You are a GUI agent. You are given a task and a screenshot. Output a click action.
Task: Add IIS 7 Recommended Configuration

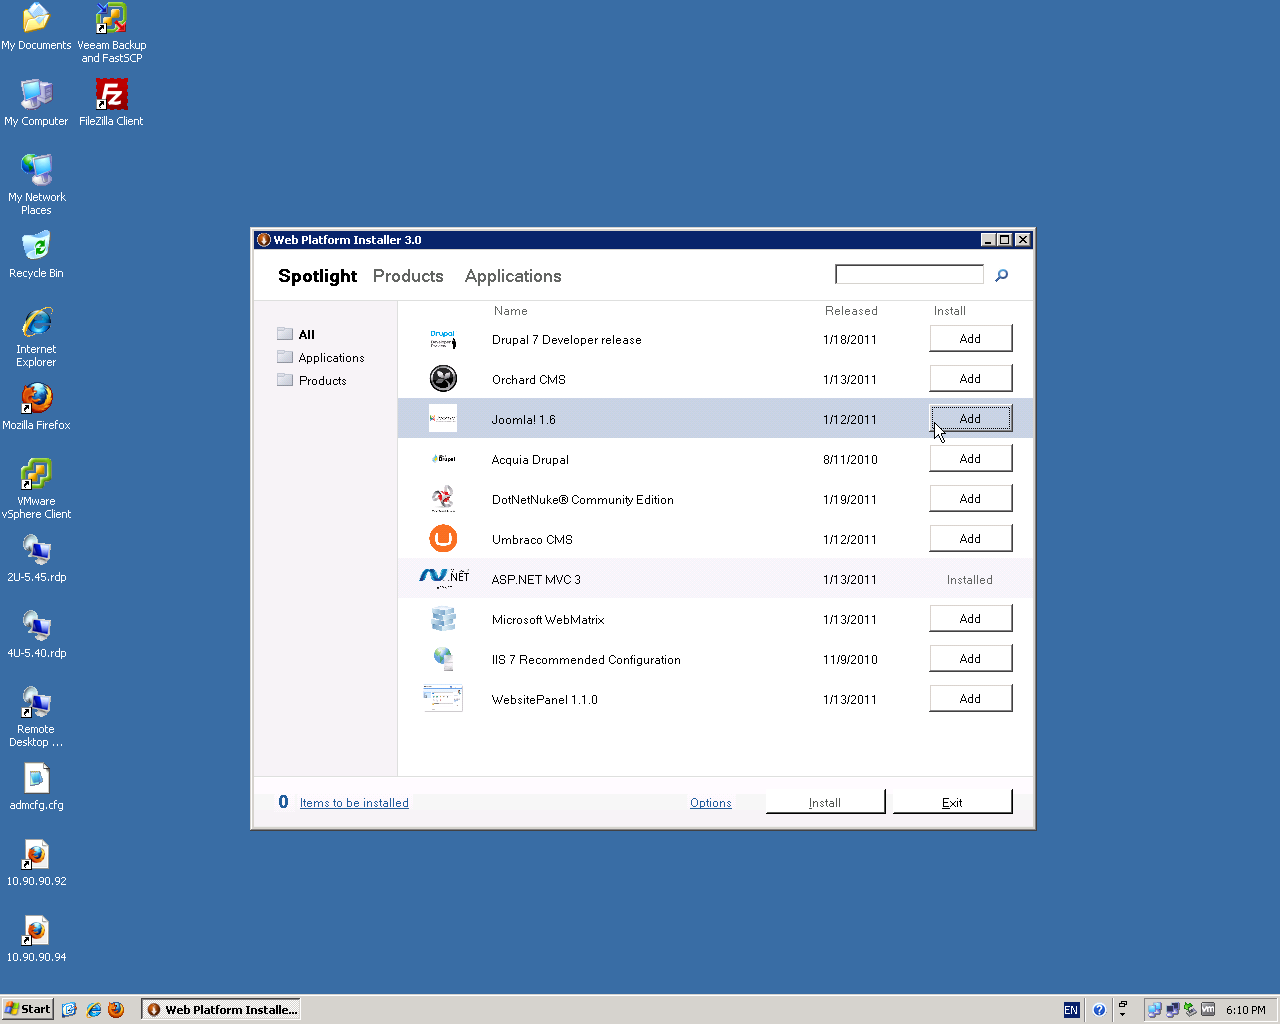coord(970,659)
